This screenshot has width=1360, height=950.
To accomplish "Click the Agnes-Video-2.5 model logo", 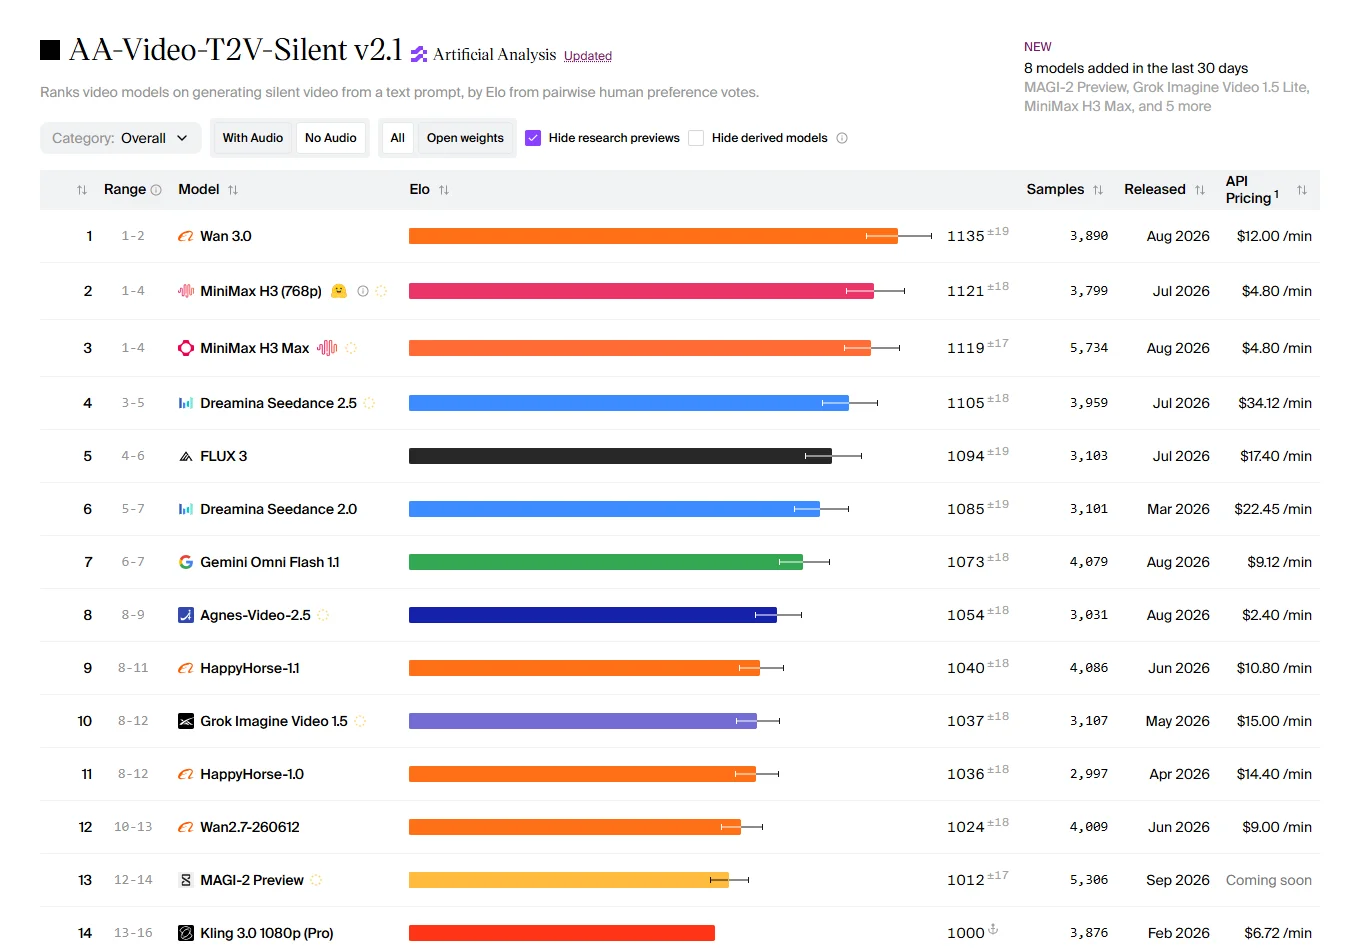I will point(185,615).
